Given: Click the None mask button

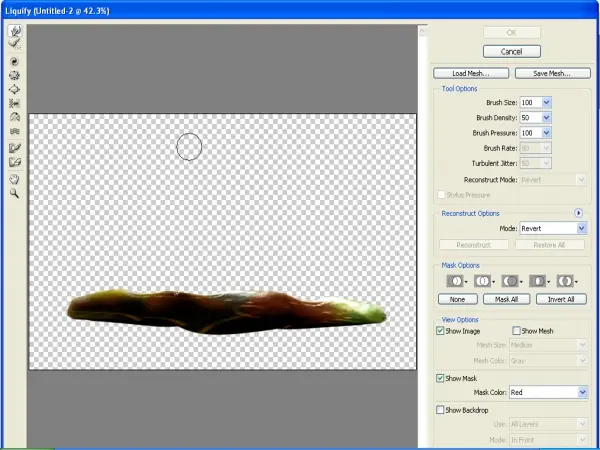Looking at the screenshot, I should tap(458, 299).
